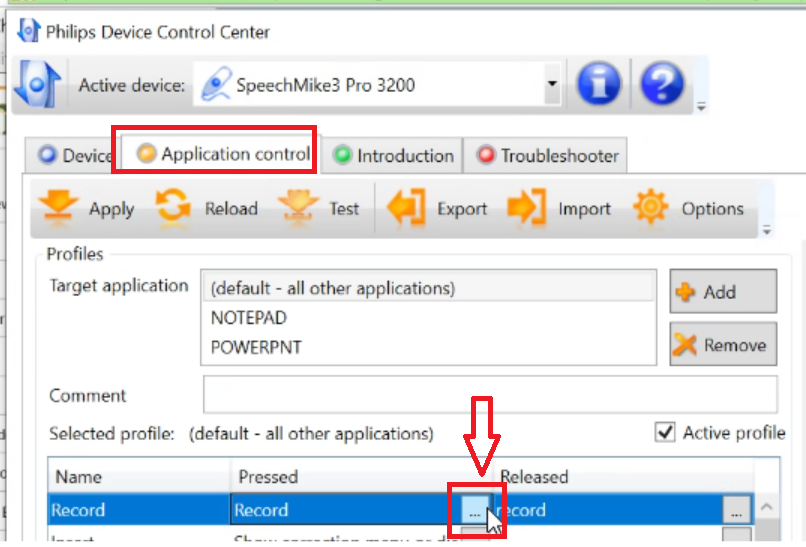Screen dimensions: 806x547
Task: Click the Remove profile button
Action: tap(722, 345)
